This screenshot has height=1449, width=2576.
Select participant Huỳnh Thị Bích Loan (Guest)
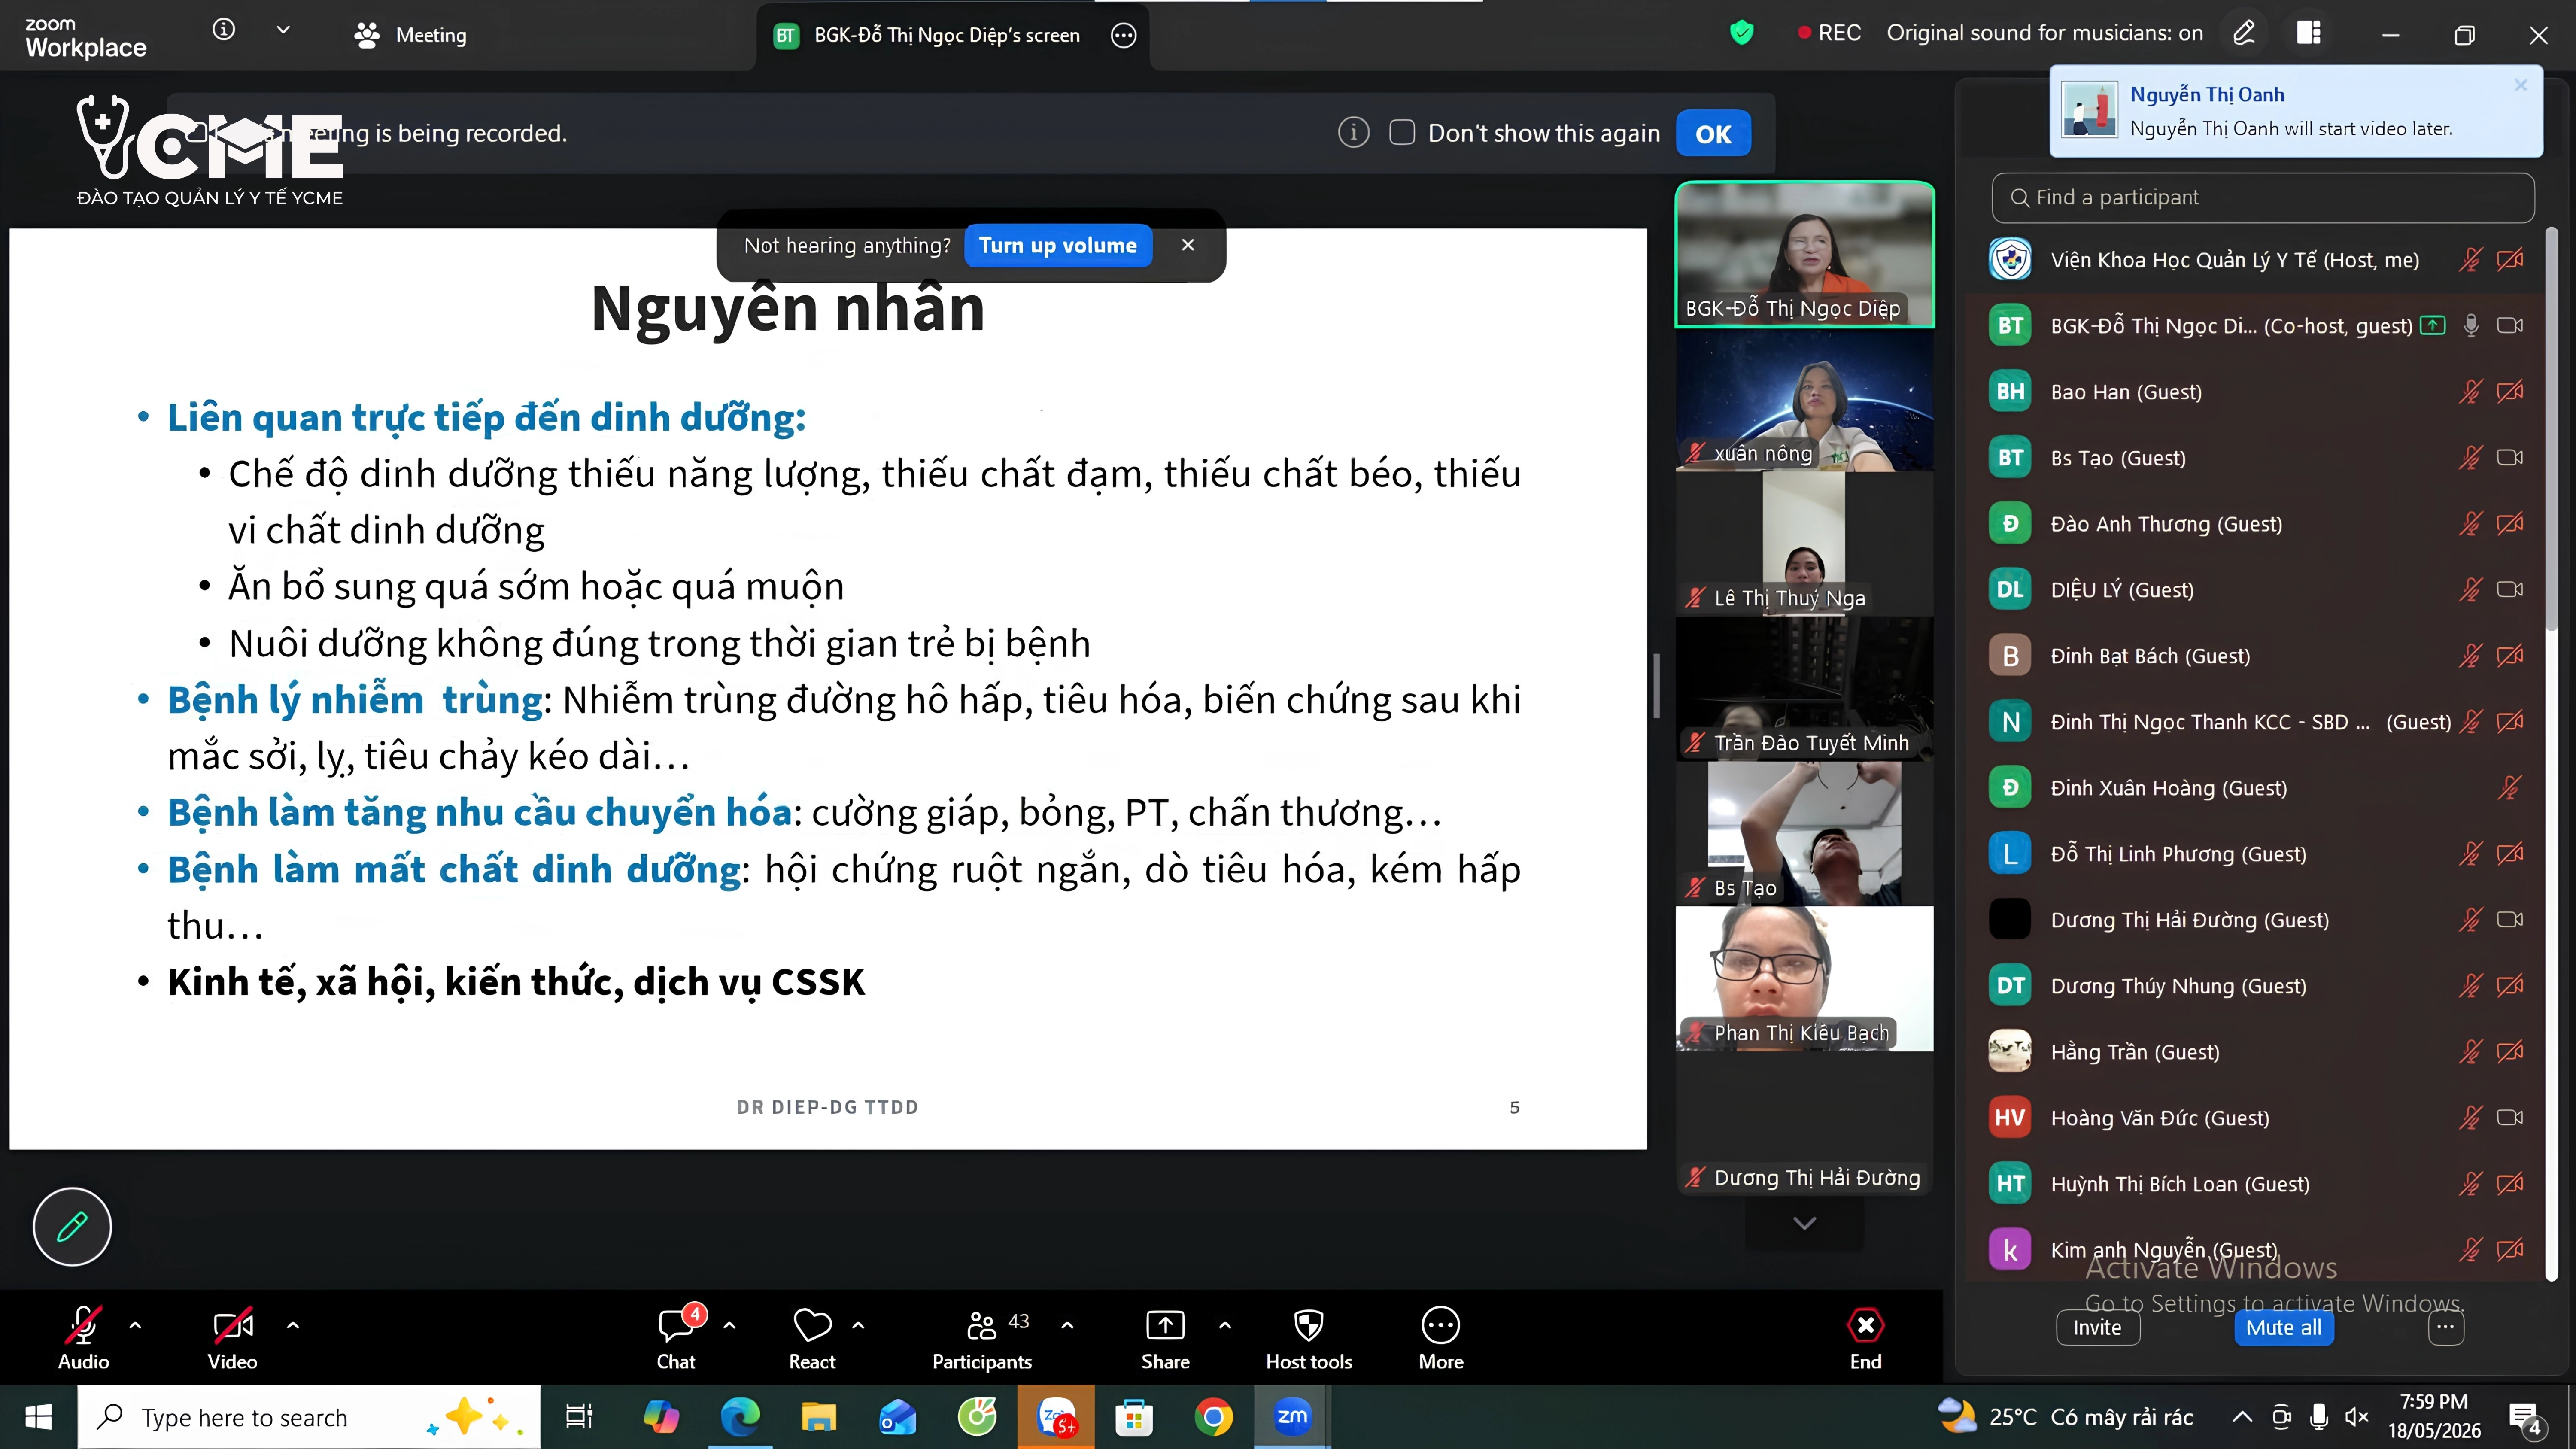[2254, 1184]
